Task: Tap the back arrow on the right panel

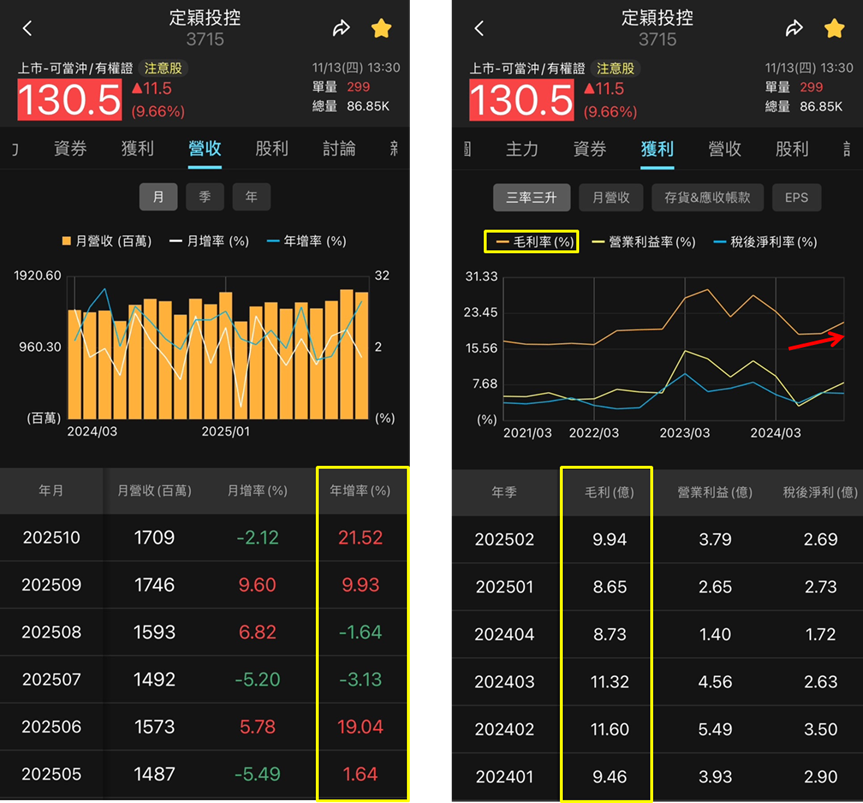Action: pyautogui.click(x=479, y=28)
